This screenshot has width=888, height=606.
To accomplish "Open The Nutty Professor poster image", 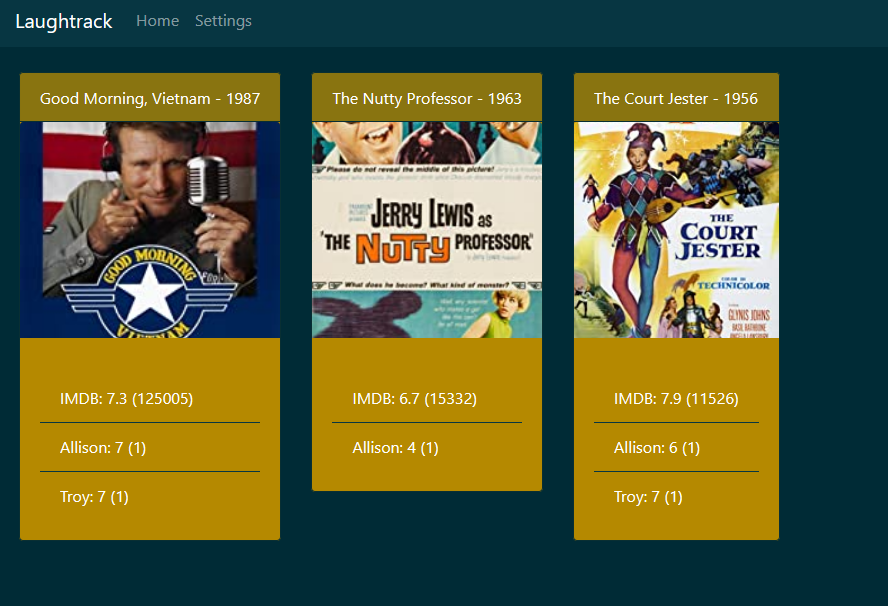I will pos(427,230).
